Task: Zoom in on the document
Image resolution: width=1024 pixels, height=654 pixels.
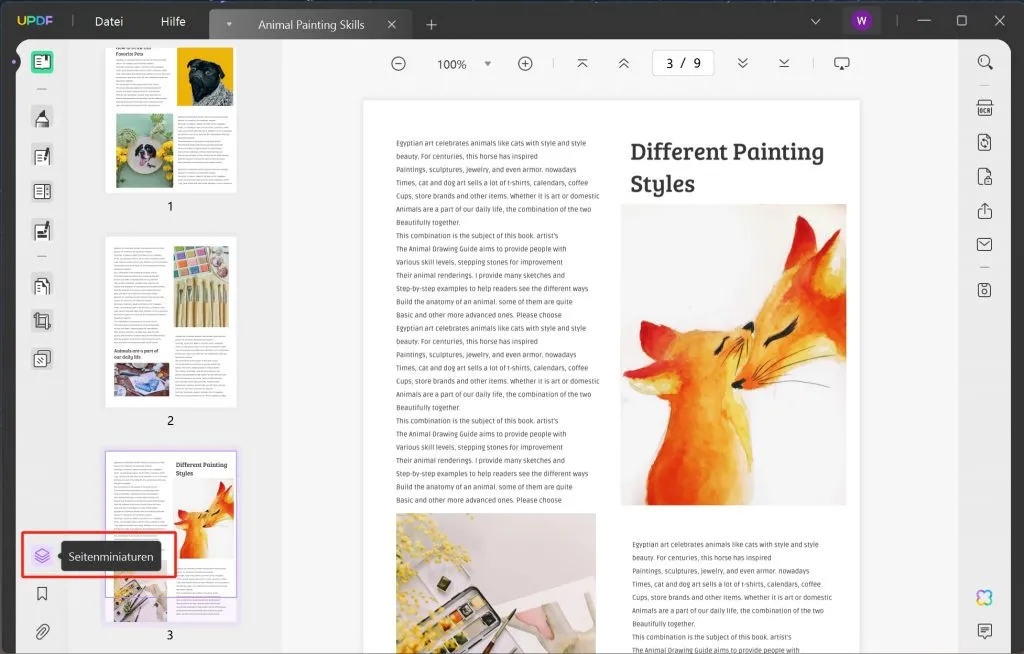Action: (524, 62)
